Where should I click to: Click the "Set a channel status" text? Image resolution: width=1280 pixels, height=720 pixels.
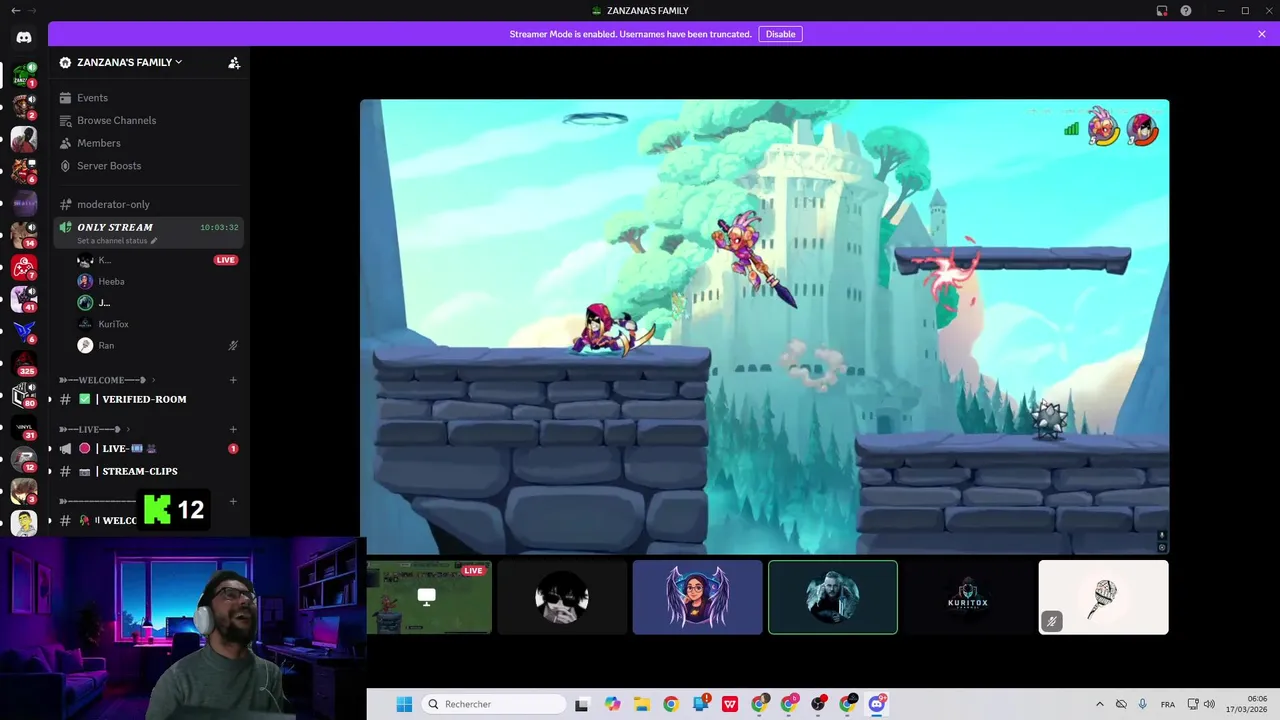coord(112,241)
